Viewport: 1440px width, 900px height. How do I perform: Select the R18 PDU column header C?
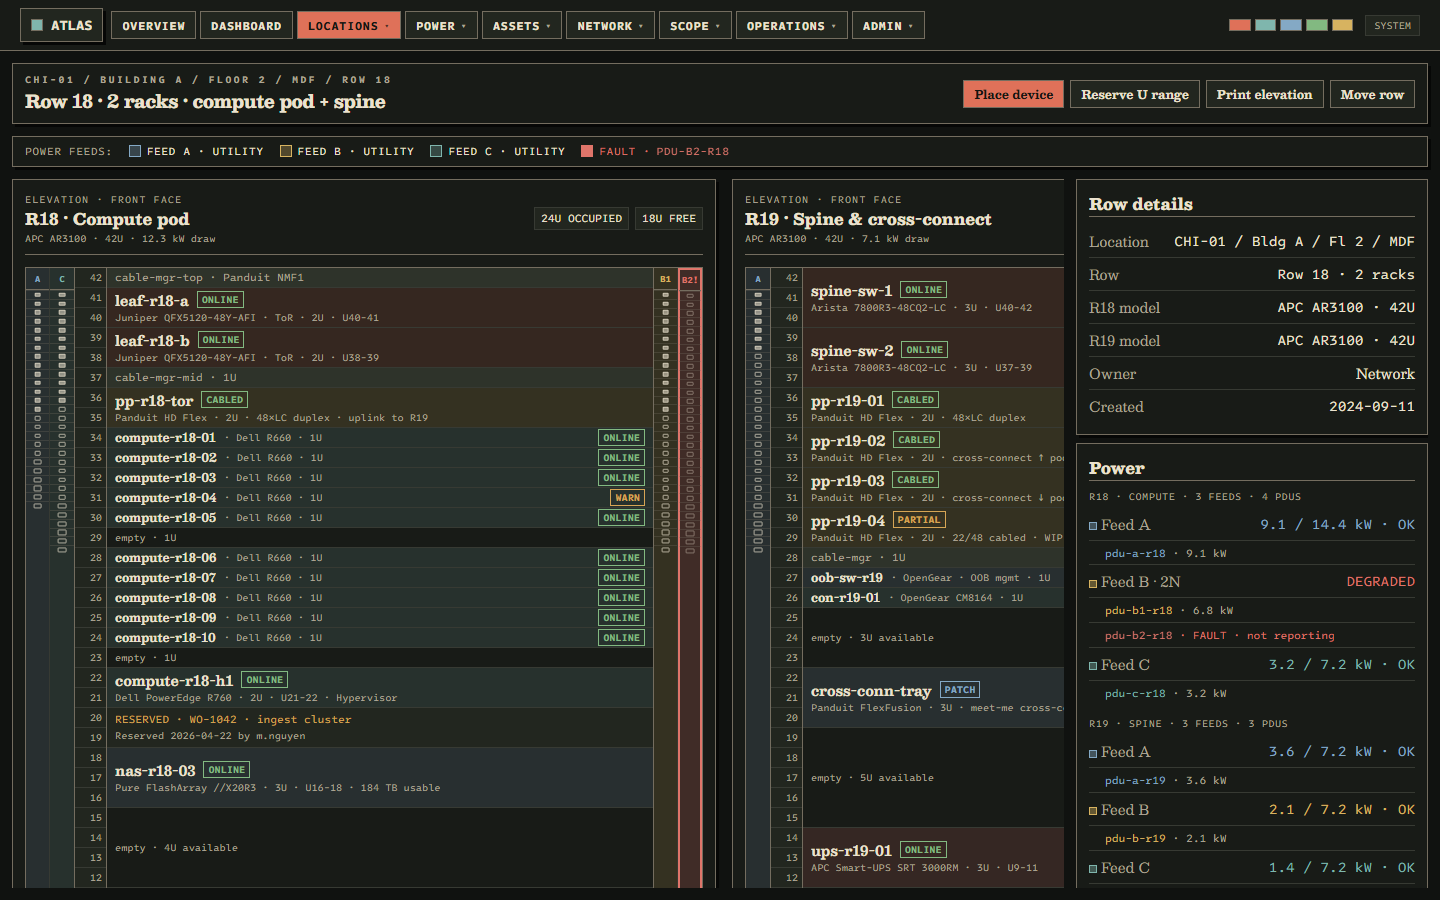click(x=62, y=279)
